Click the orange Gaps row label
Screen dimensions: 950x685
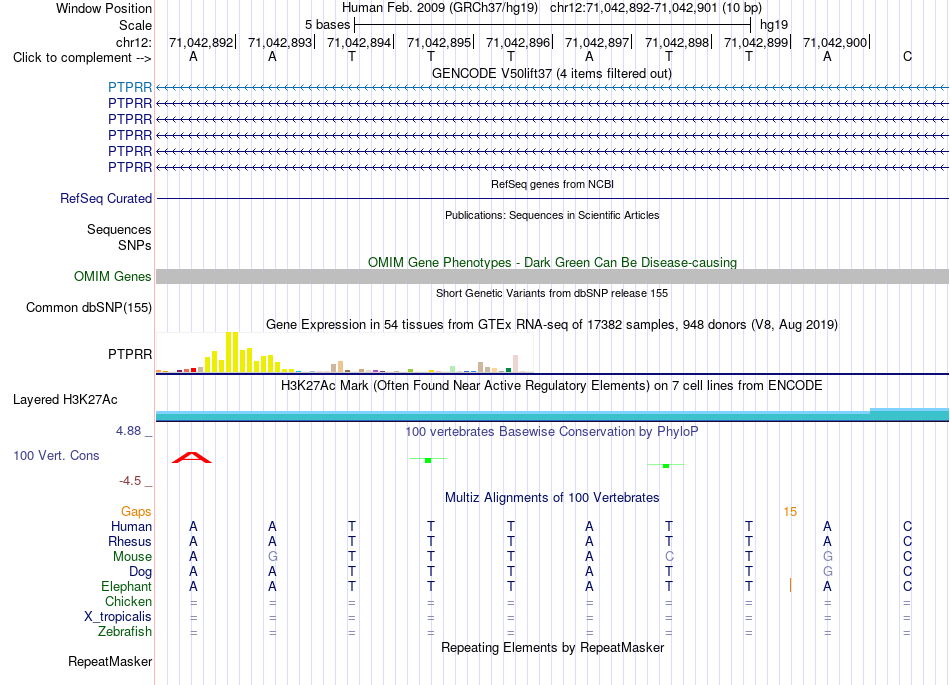coord(136,512)
